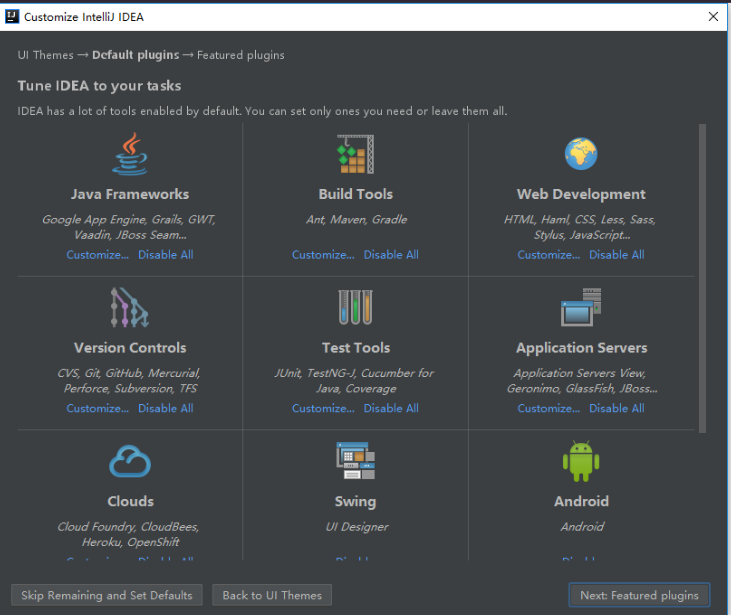Click 'UI Designer' description under Swing
Screen dimensions: 731x615
357,526
